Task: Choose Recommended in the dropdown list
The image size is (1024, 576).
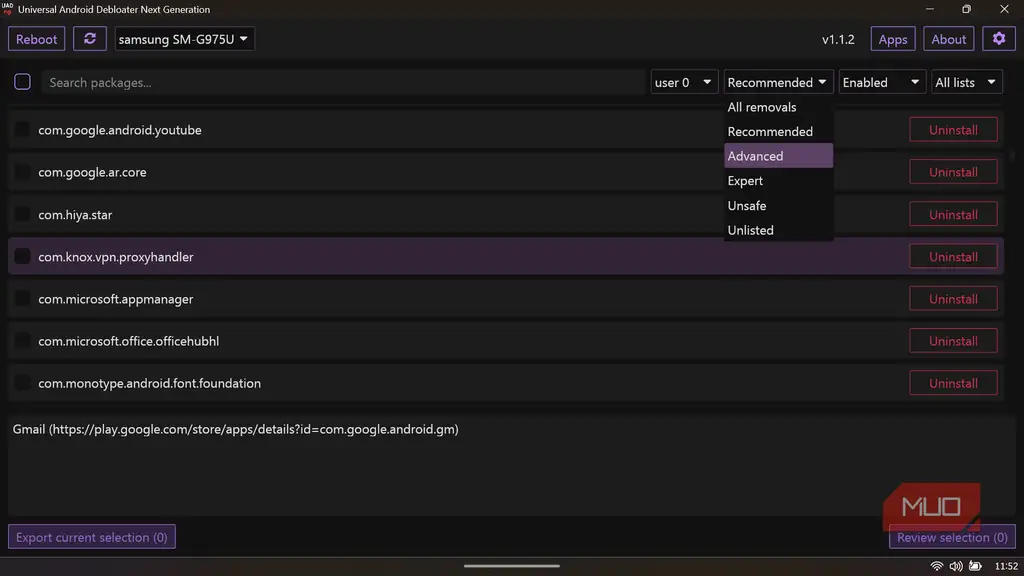Action: (778, 131)
